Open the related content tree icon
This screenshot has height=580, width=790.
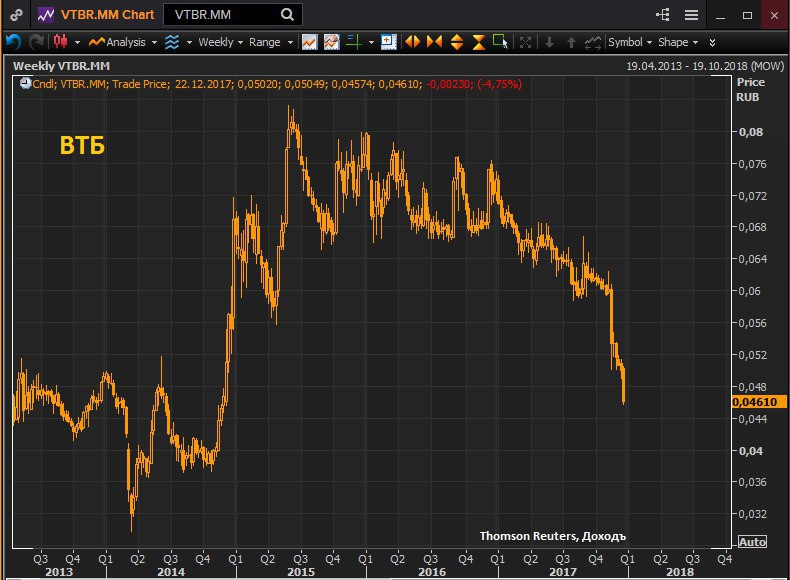coord(663,15)
